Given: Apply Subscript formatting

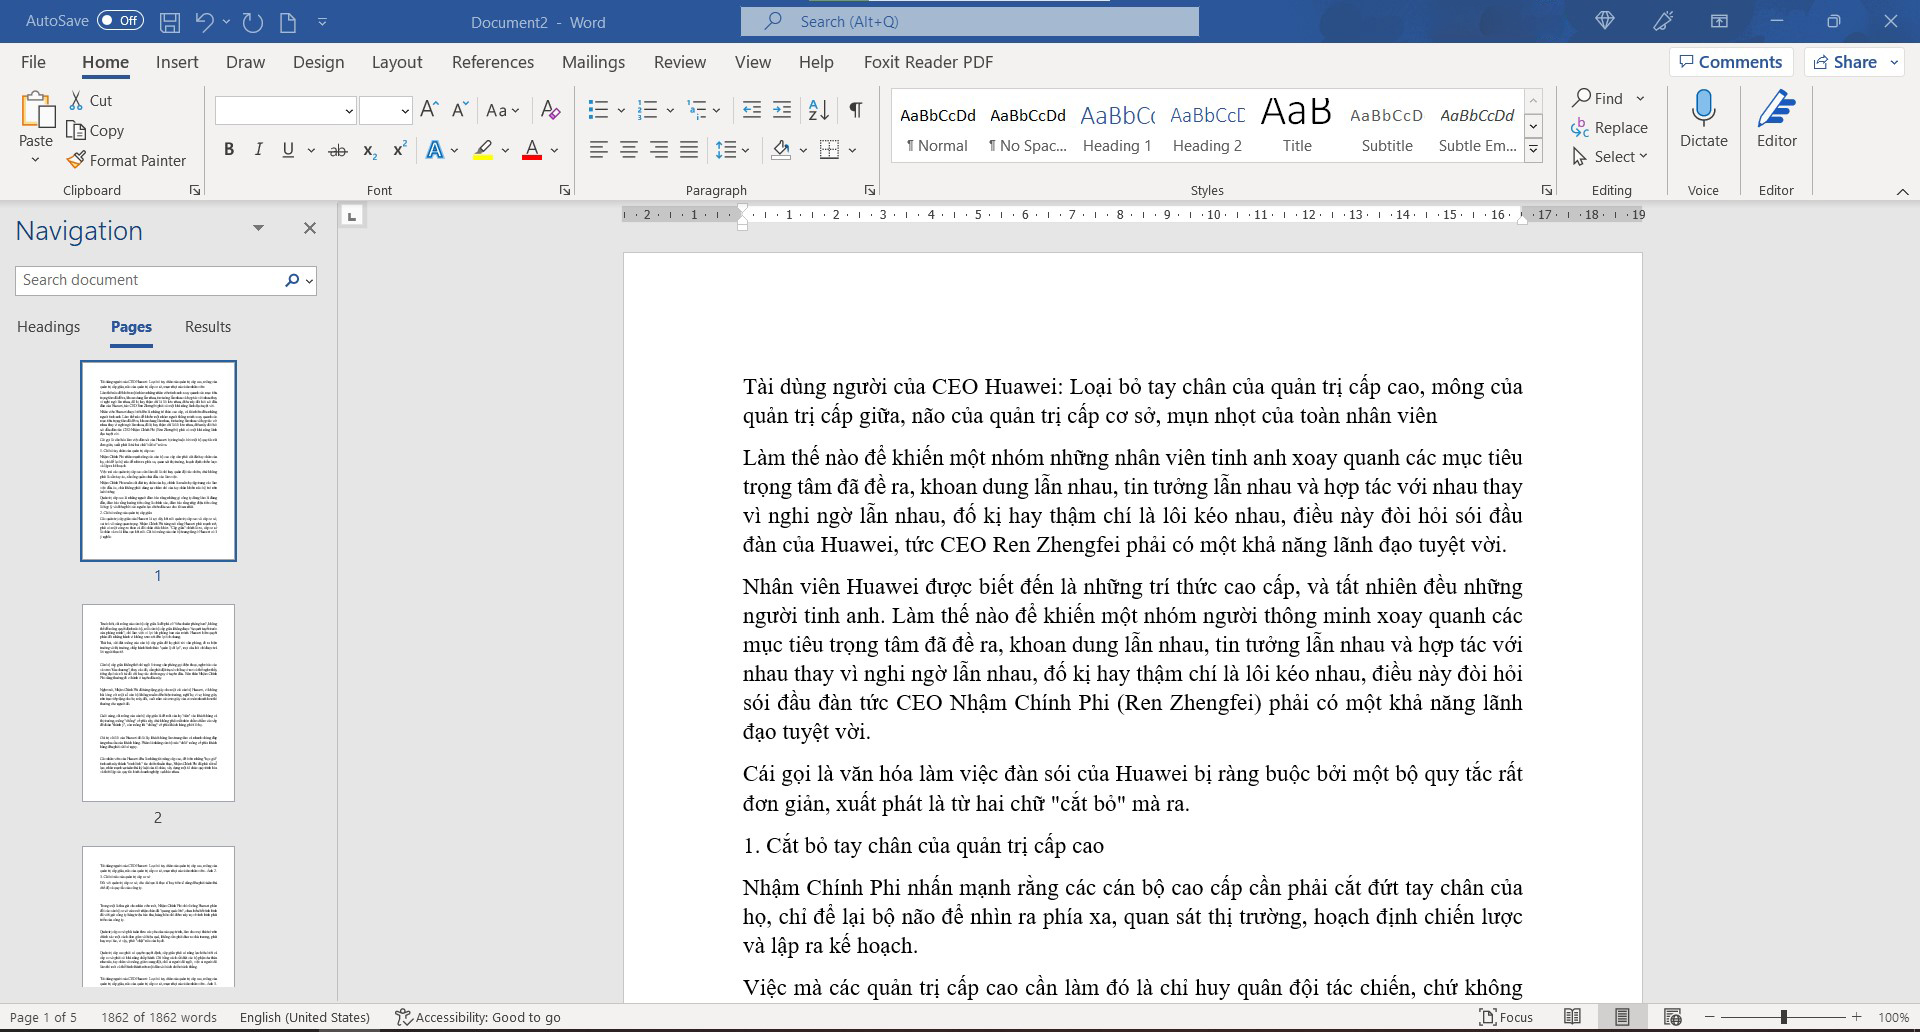Looking at the screenshot, I should click(369, 150).
